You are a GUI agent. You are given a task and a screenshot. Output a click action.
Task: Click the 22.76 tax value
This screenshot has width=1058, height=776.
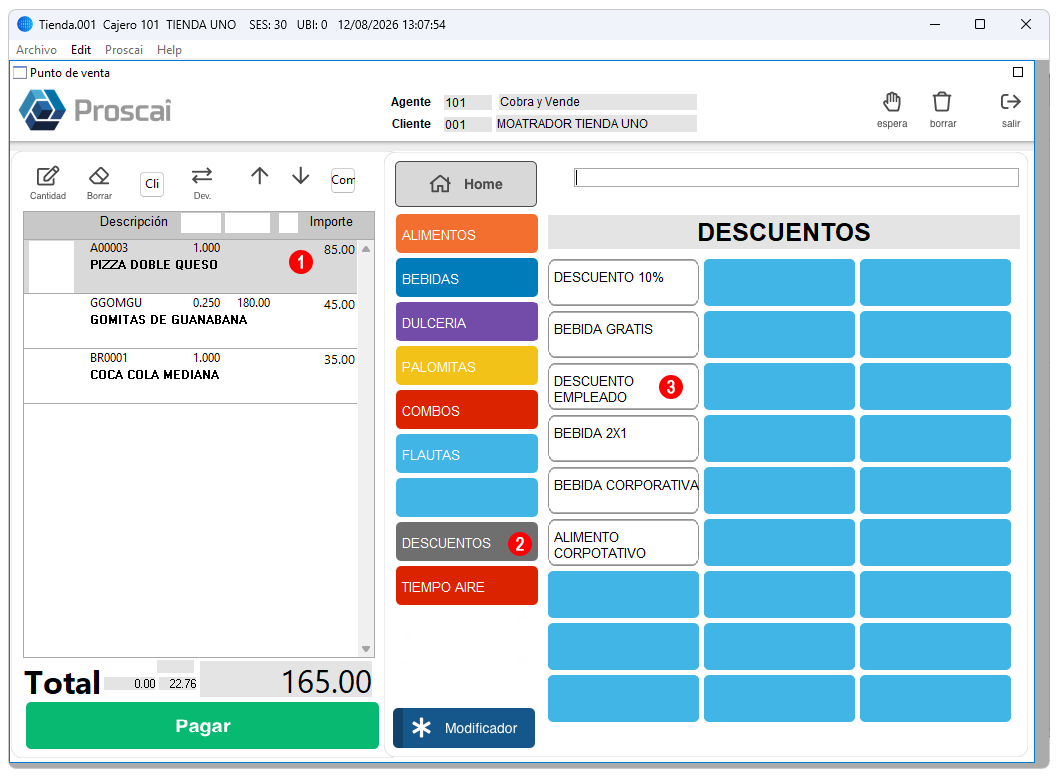click(182, 684)
